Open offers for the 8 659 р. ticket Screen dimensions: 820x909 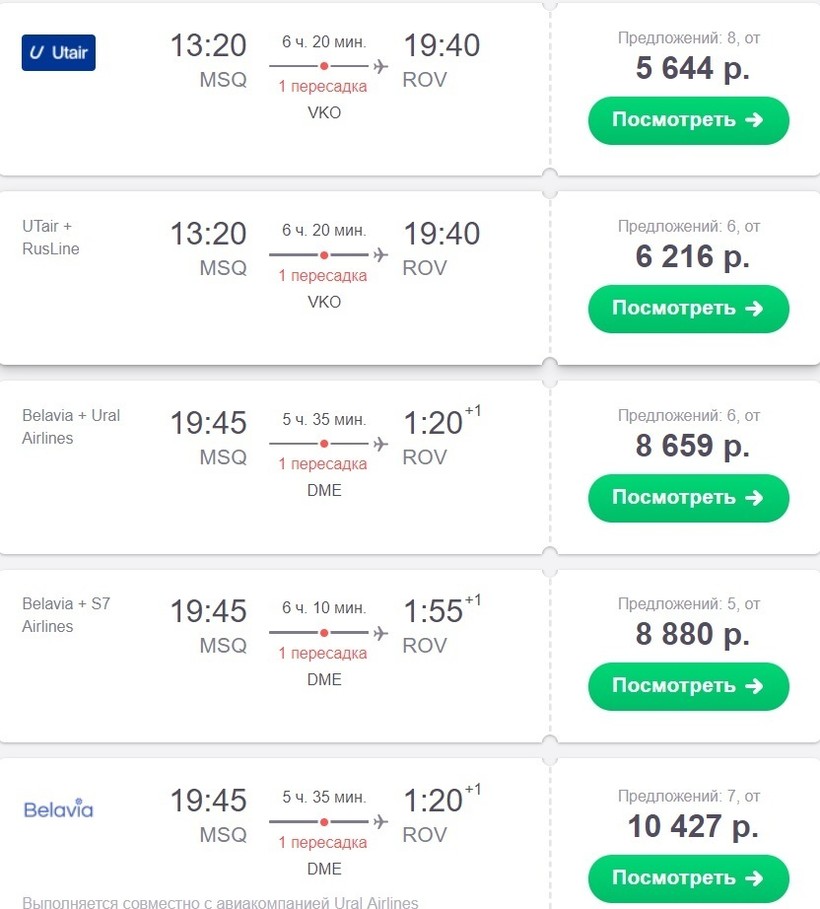688,498
